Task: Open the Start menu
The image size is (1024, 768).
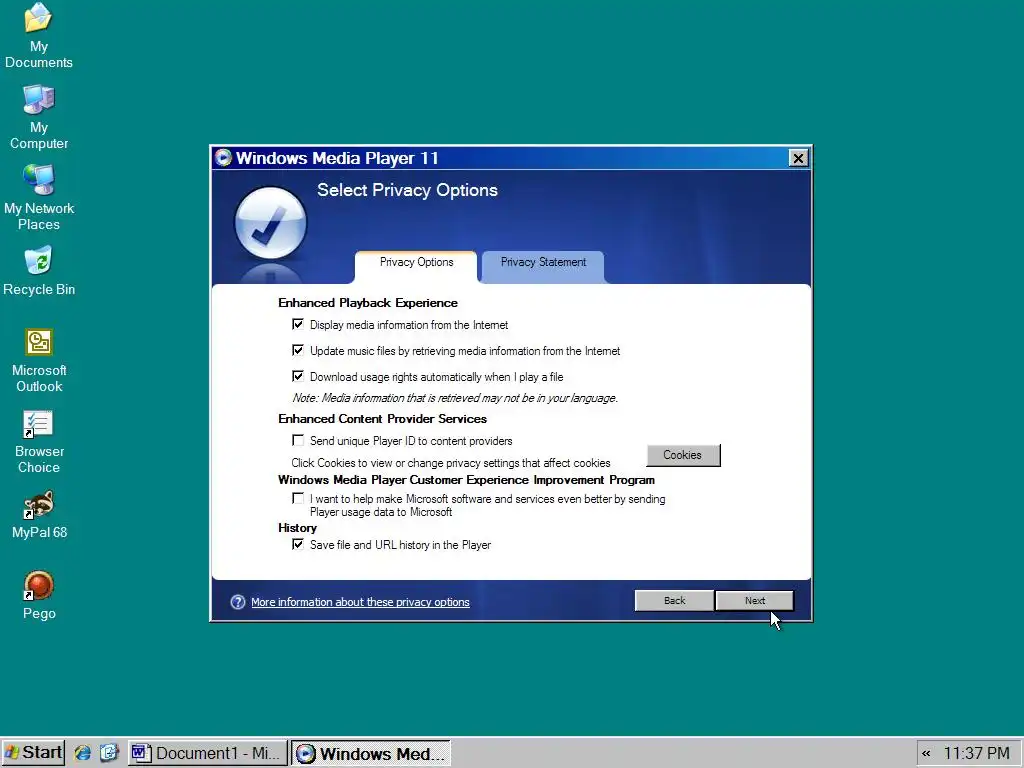Action: (33, 753)
